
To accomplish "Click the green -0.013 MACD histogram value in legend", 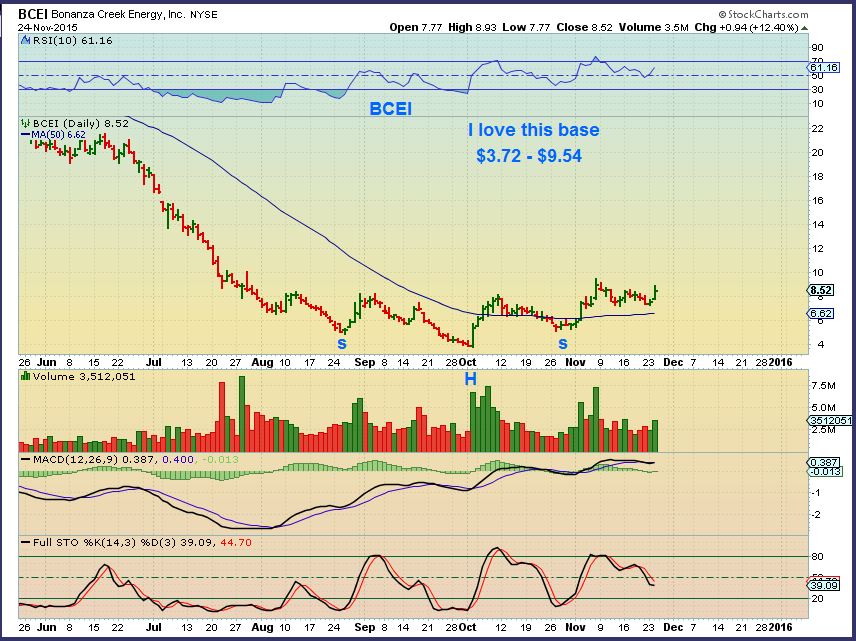I will point(220,460).
